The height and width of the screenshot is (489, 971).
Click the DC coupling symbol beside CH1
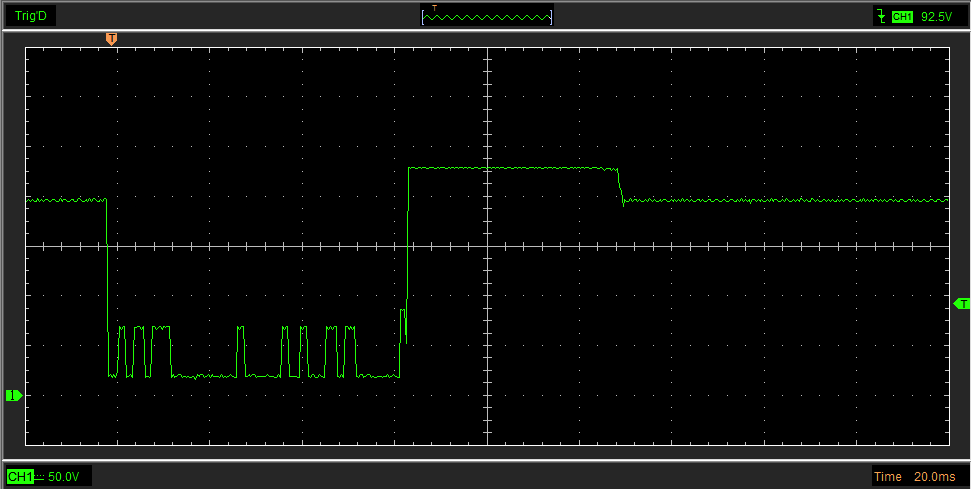[x=40, y=477]
